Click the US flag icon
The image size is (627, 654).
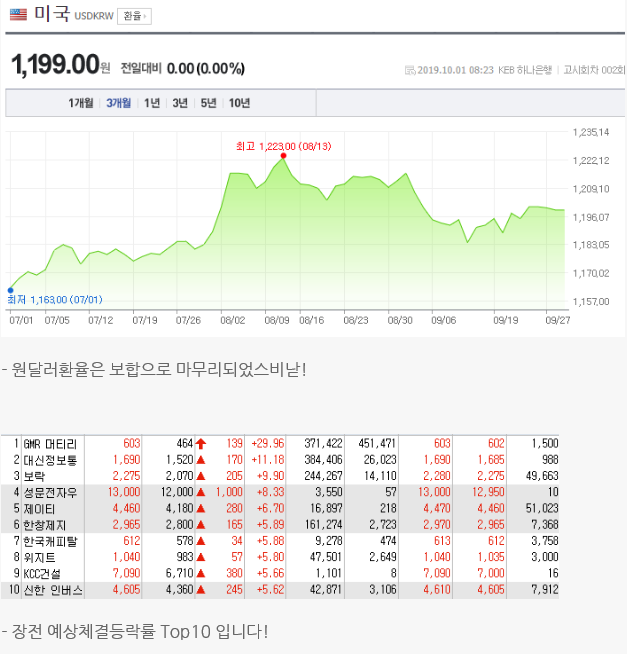click(x=17, y=16)
